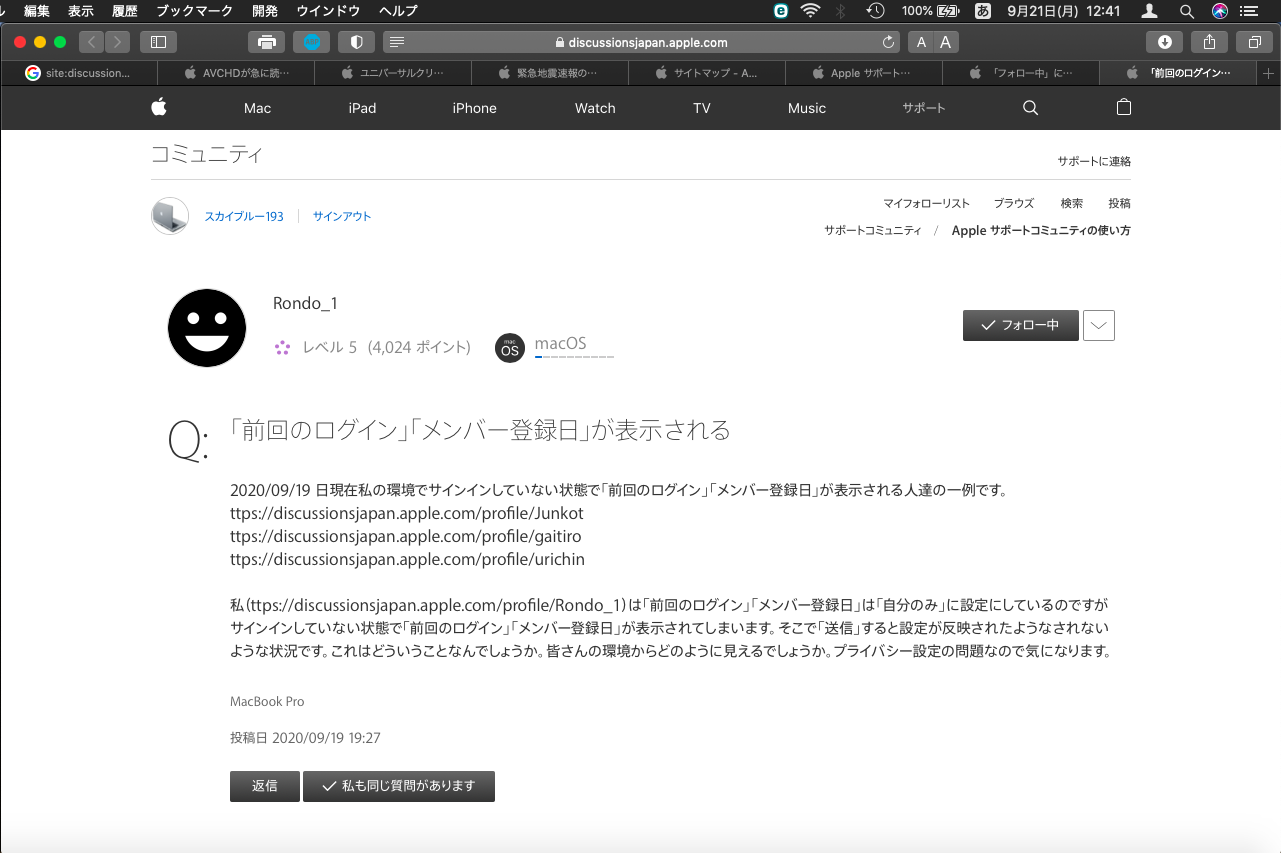Image resolution: width=1281 pixels, height=853 pixels.
Task: Make page text smaller with small A
Action: point(921,42)
